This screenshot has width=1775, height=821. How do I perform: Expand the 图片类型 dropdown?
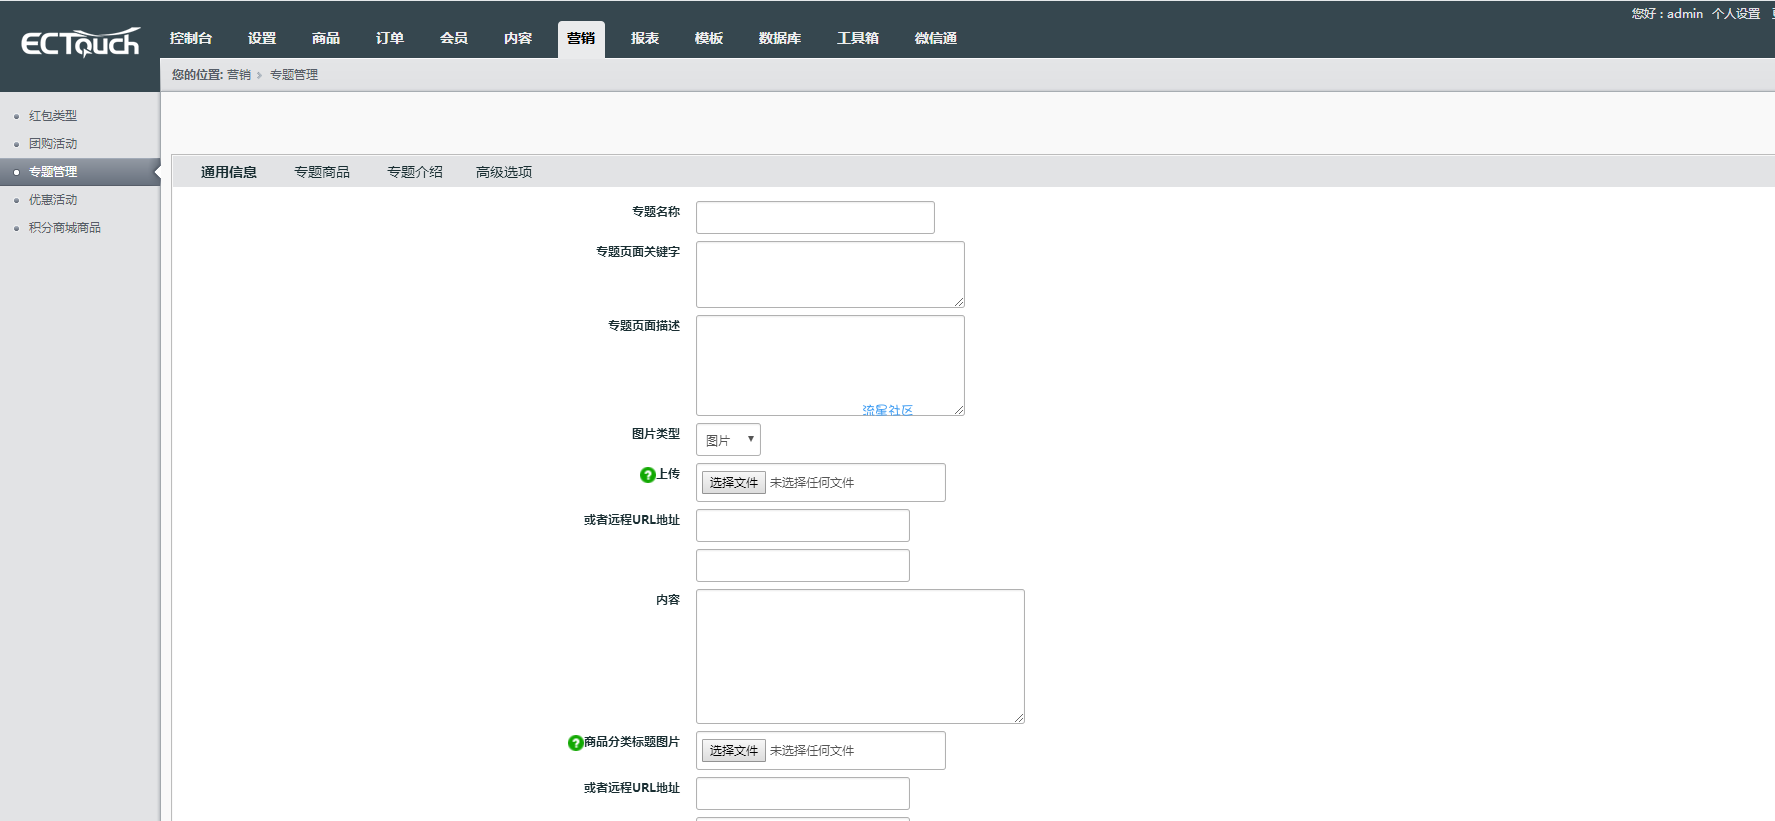(728, 439)
